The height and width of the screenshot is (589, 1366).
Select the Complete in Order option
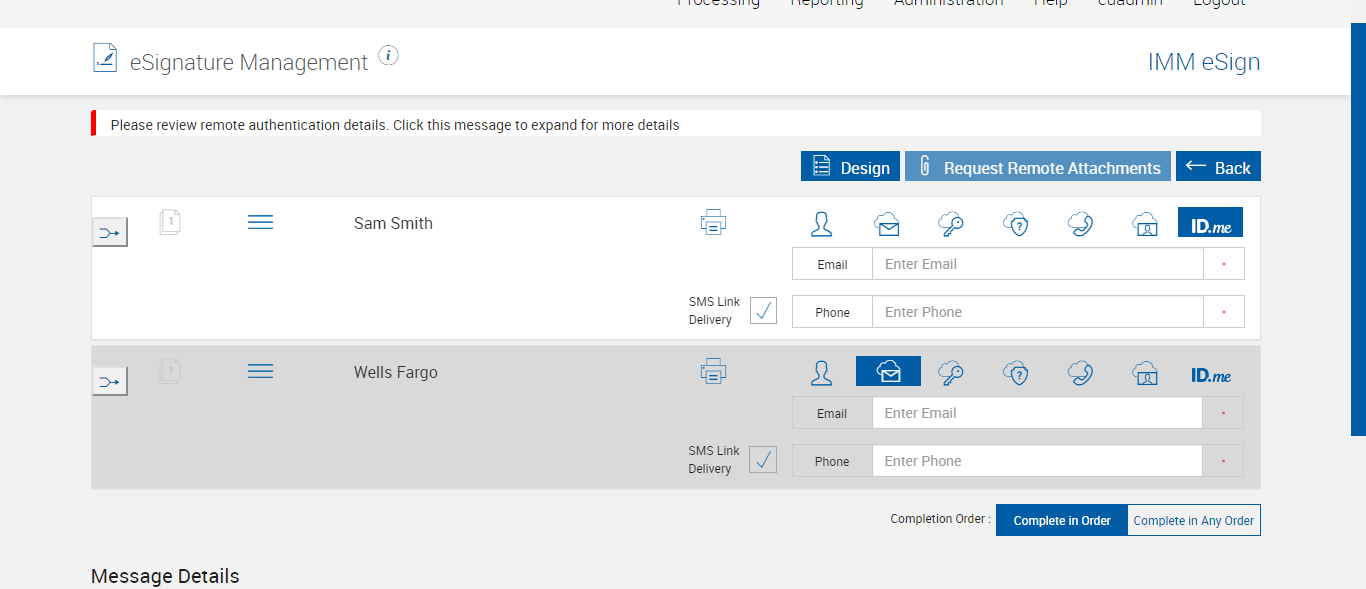tap(1062, 520)
